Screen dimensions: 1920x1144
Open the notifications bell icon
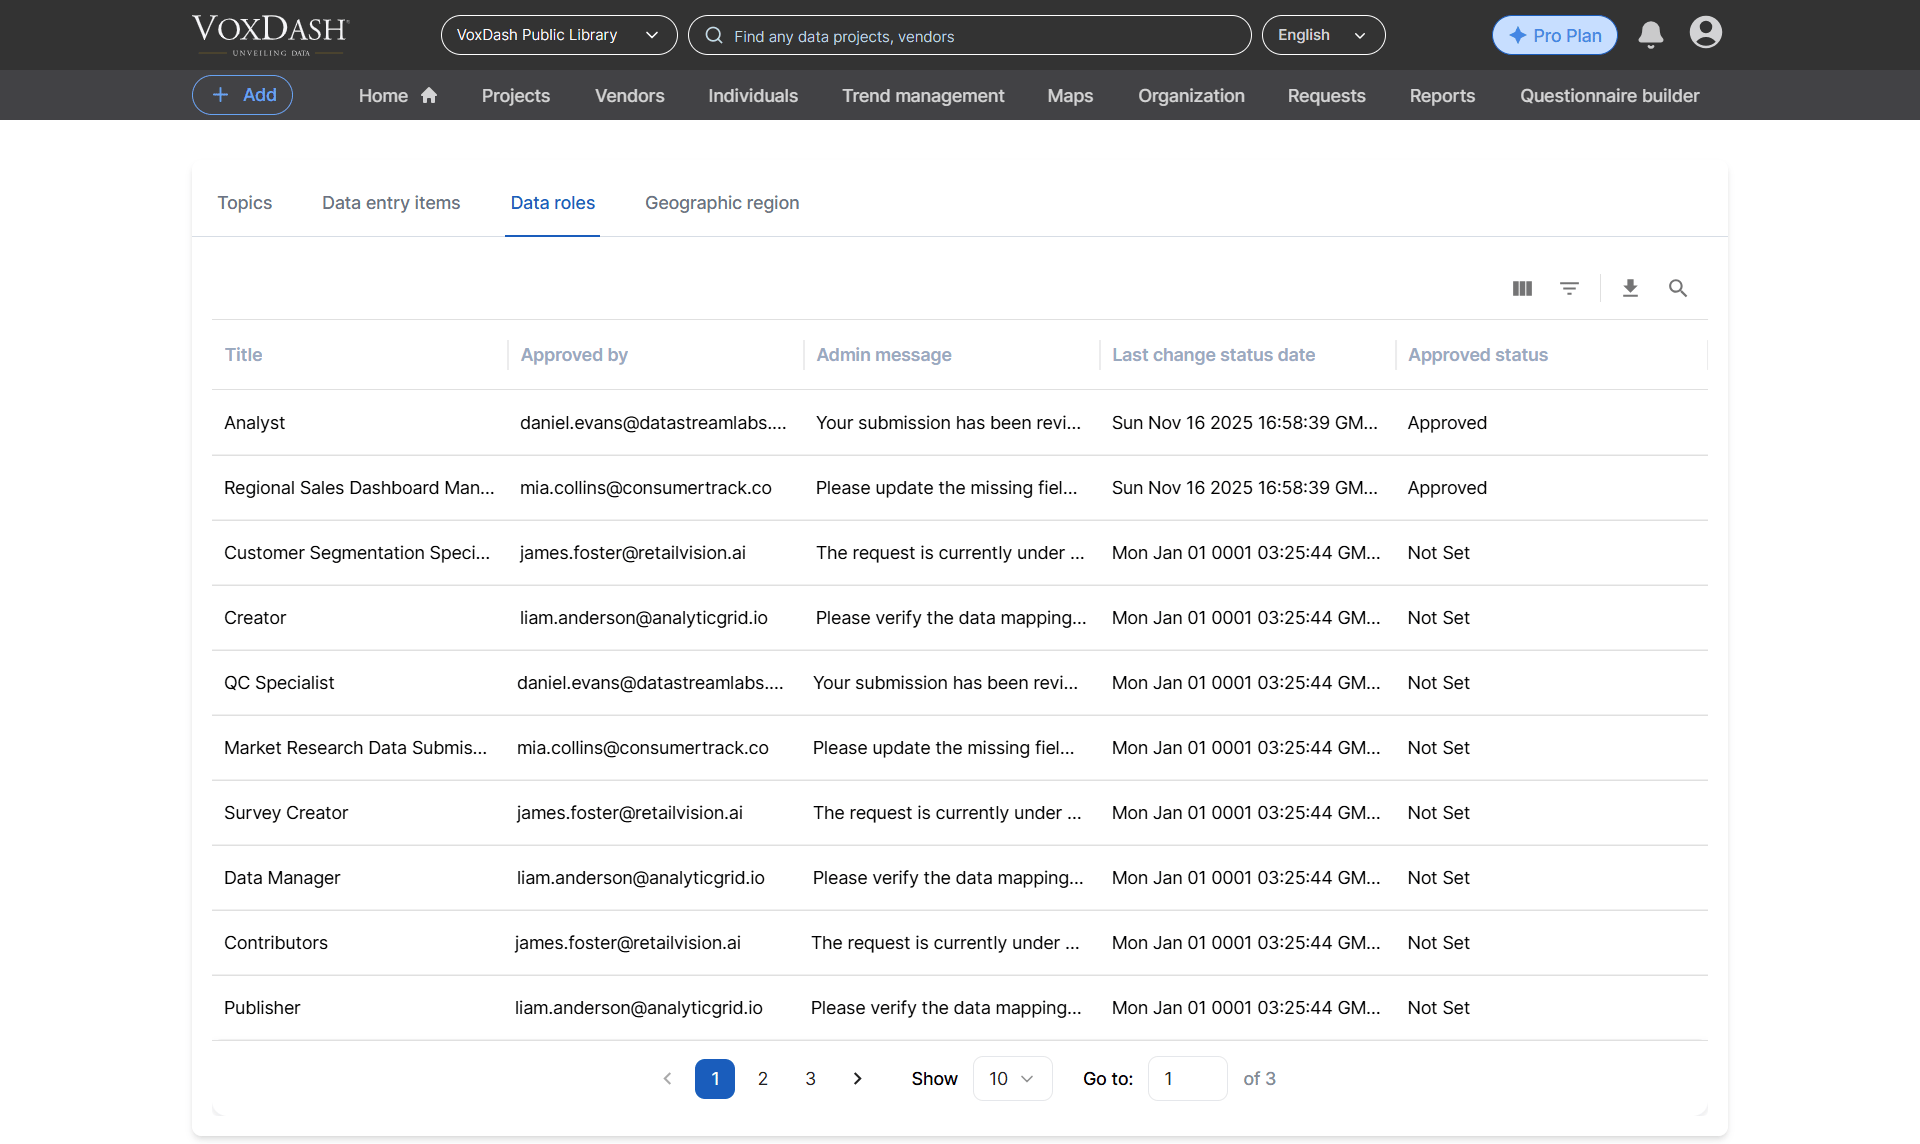(x=1651, y=35)
